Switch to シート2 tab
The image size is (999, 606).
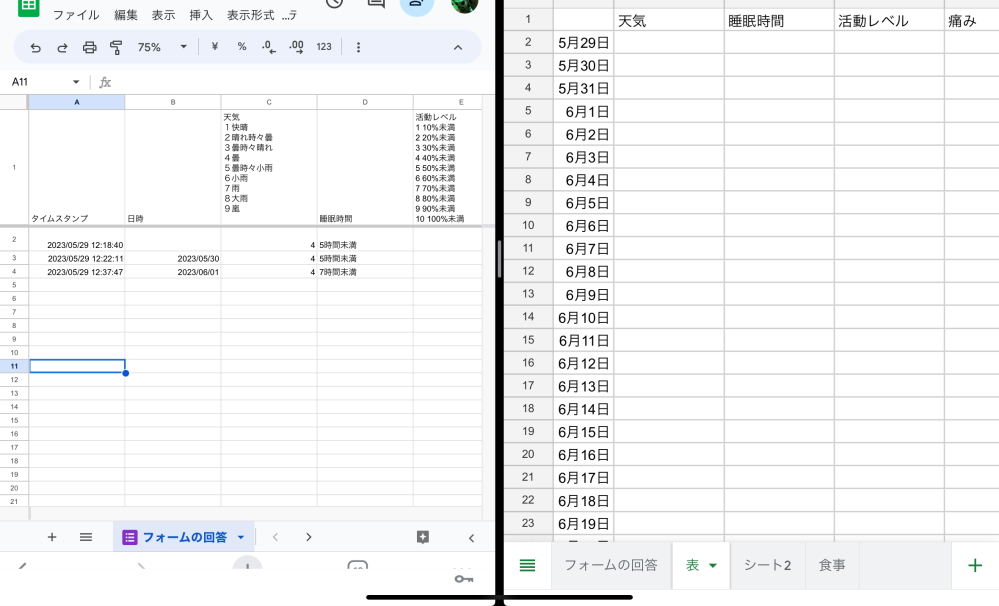pos(767,565)
